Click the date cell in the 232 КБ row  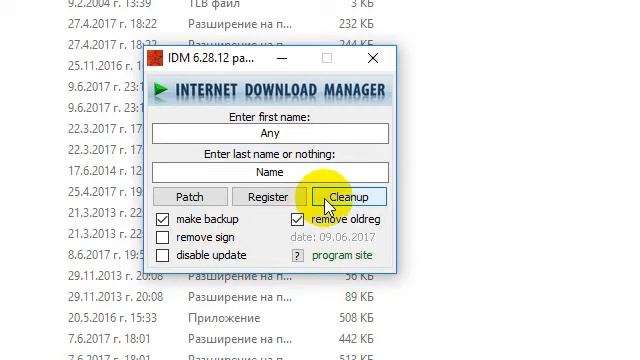[x=112, y=24]
